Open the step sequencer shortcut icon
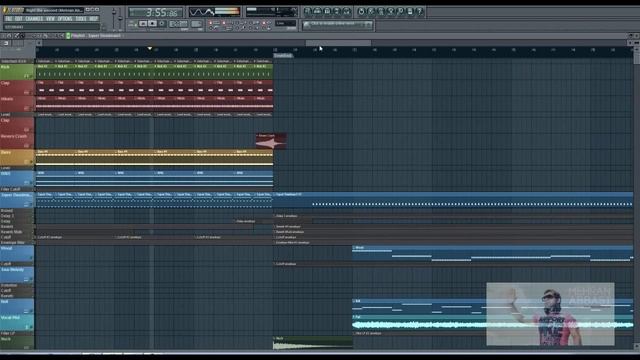 (x=318, y=11)
